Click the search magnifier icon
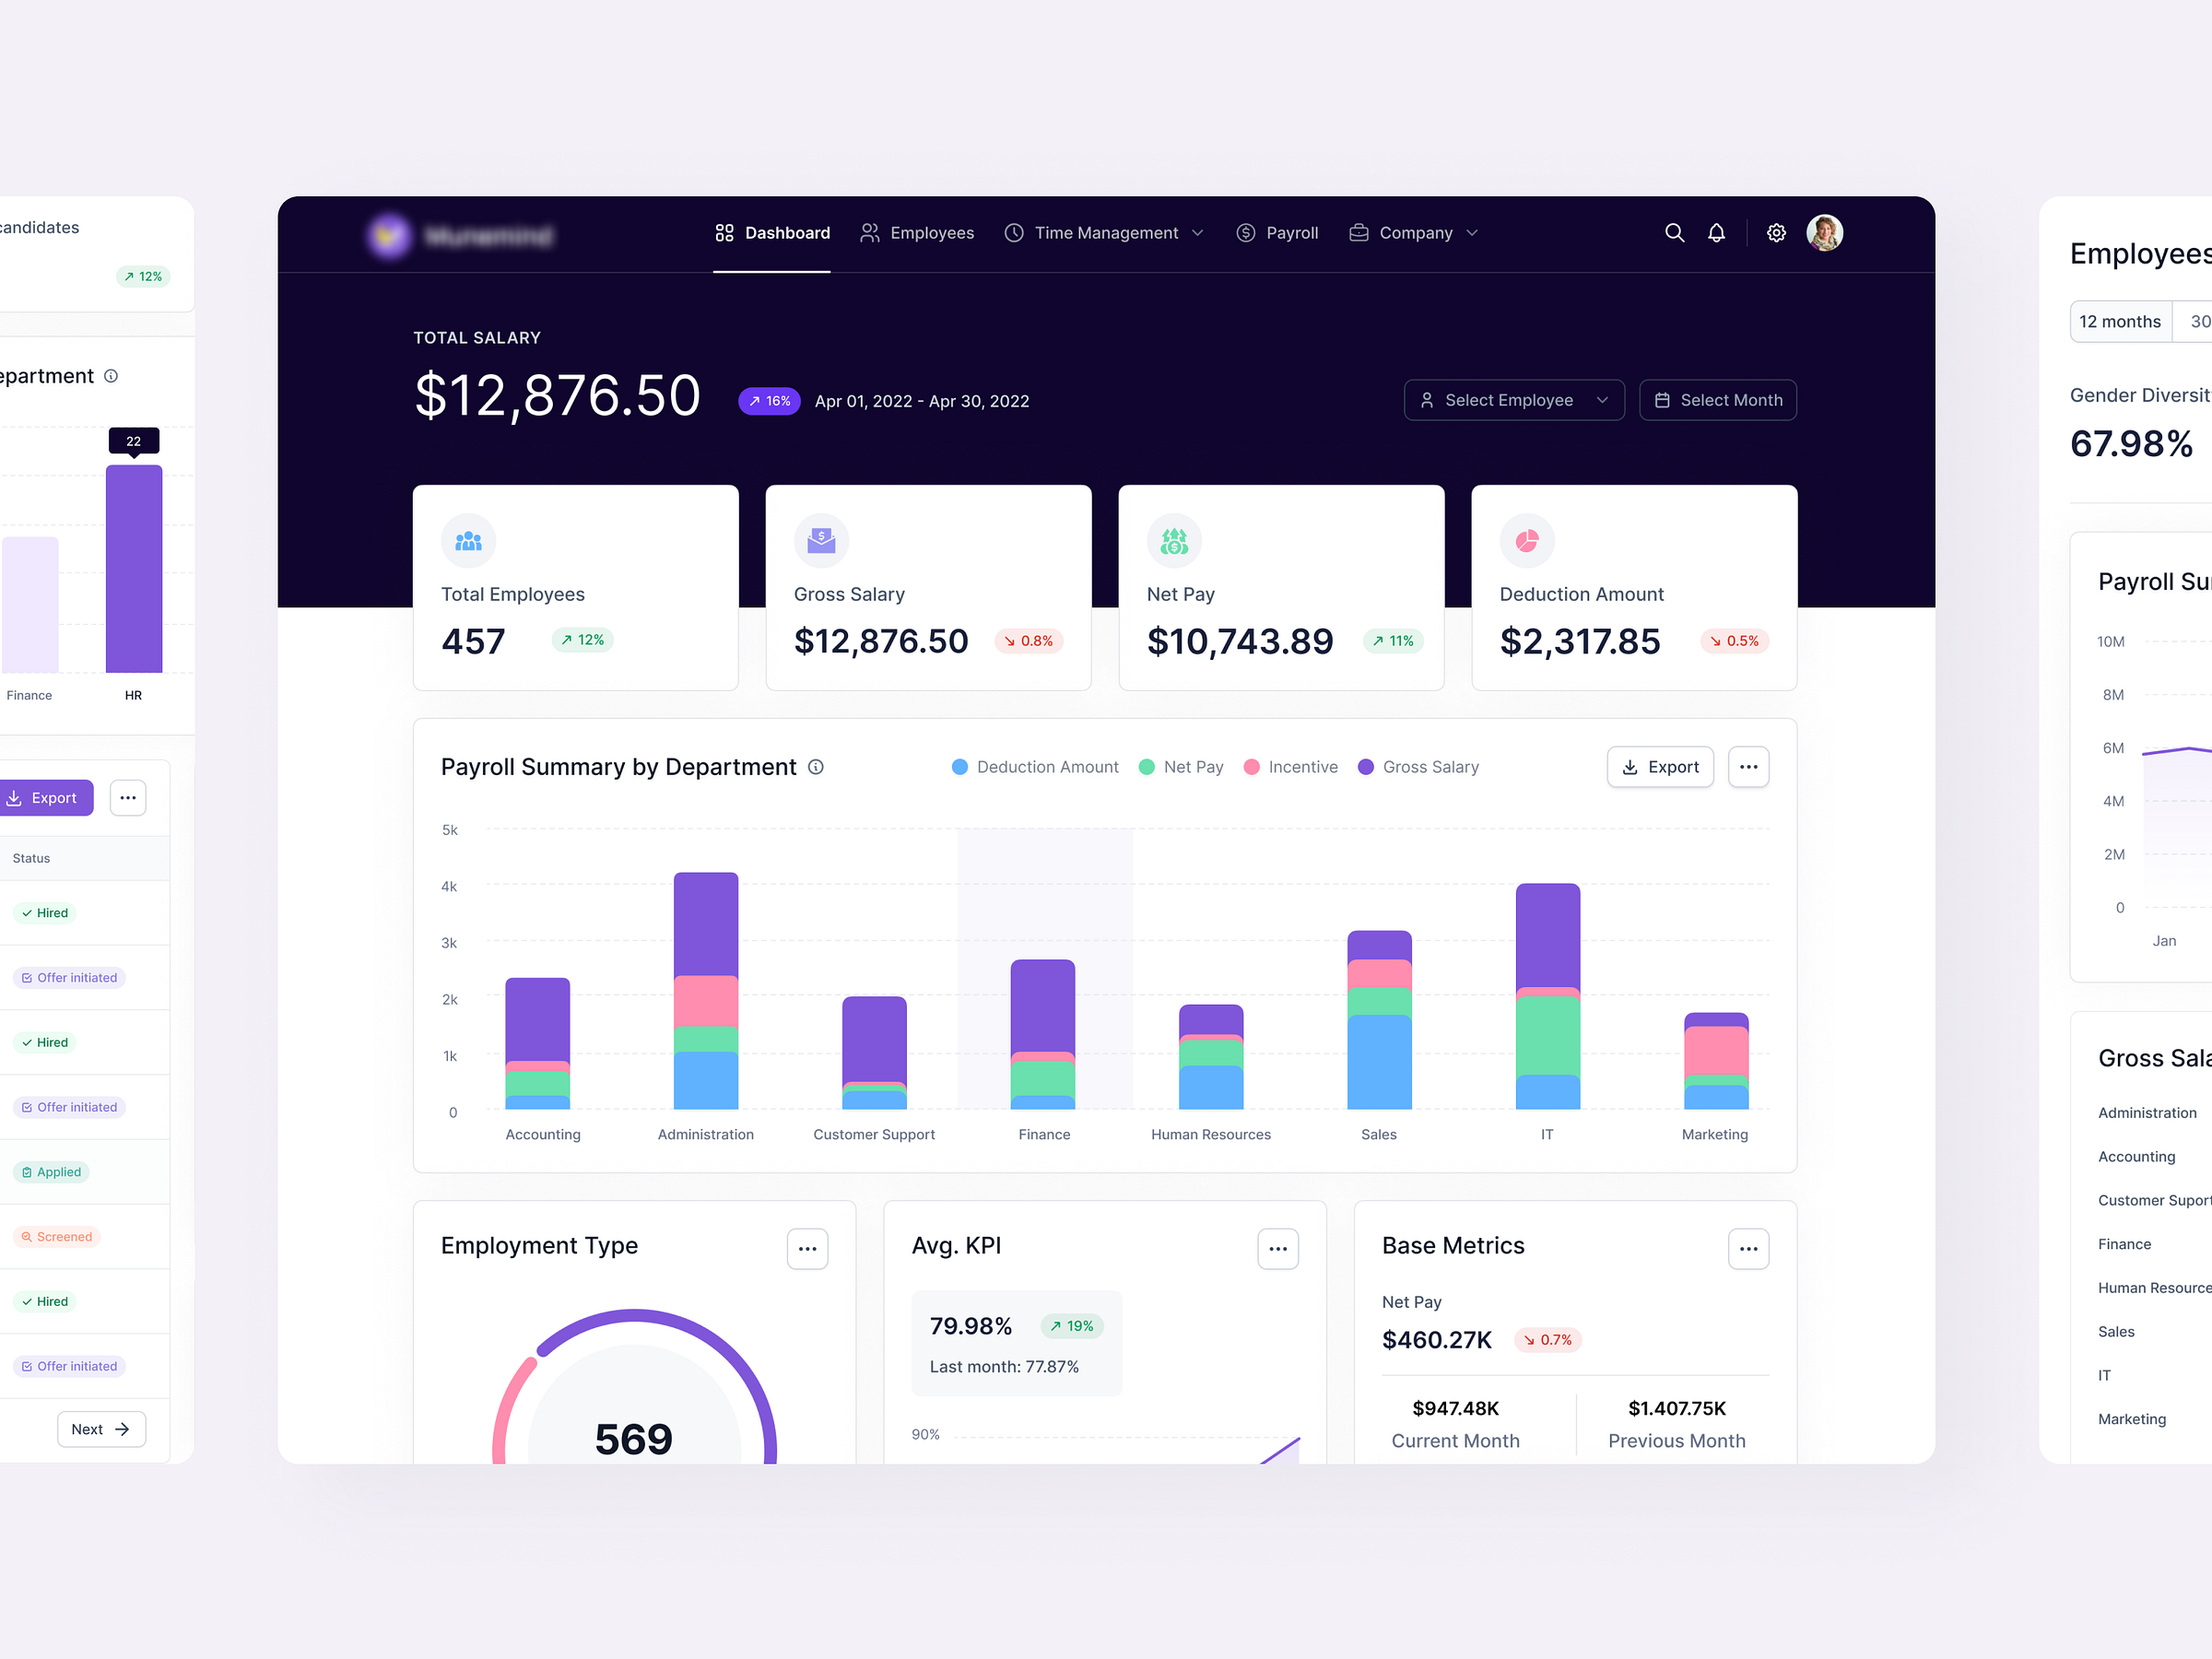 point(1670,231)
